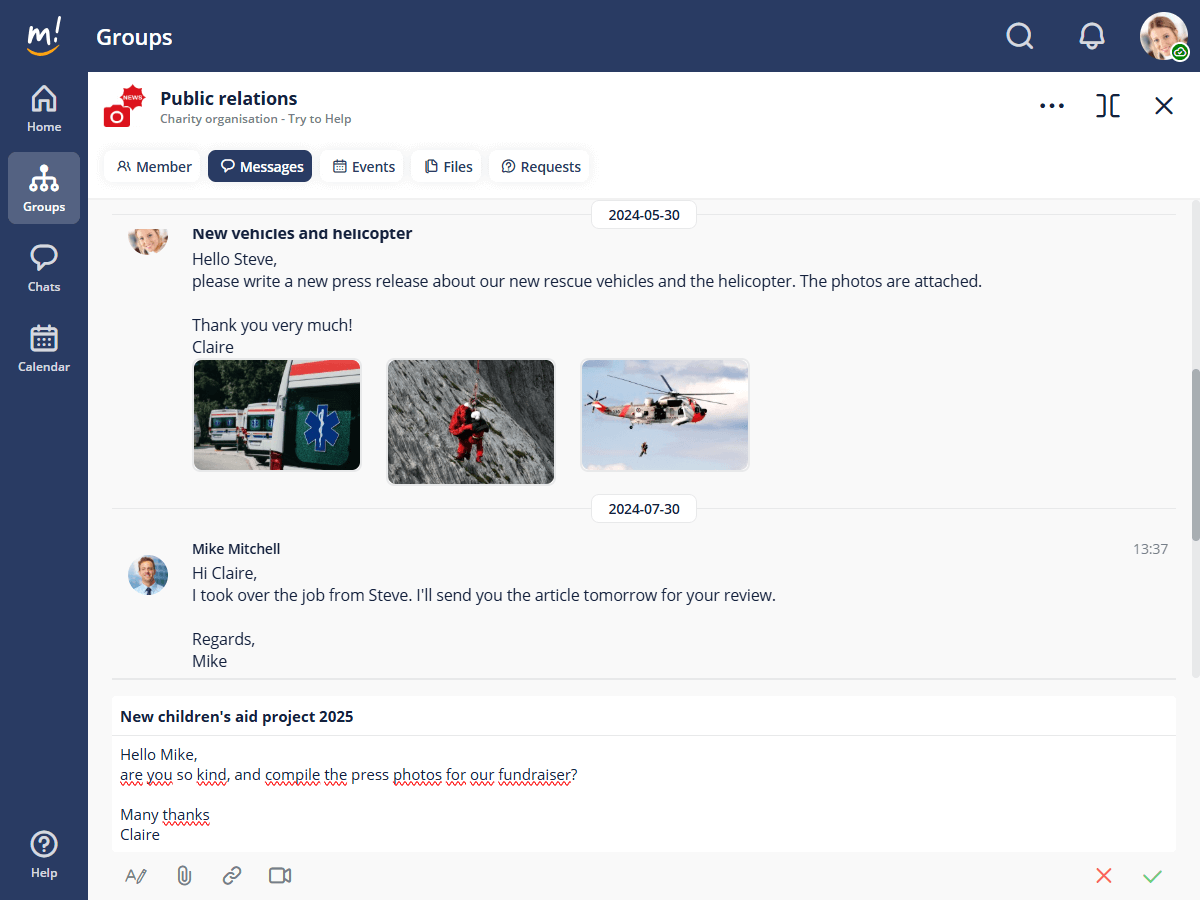Click the Groups page title
Image resolution: width=1200 pixels, height=900 pixels.
(134, 37)
